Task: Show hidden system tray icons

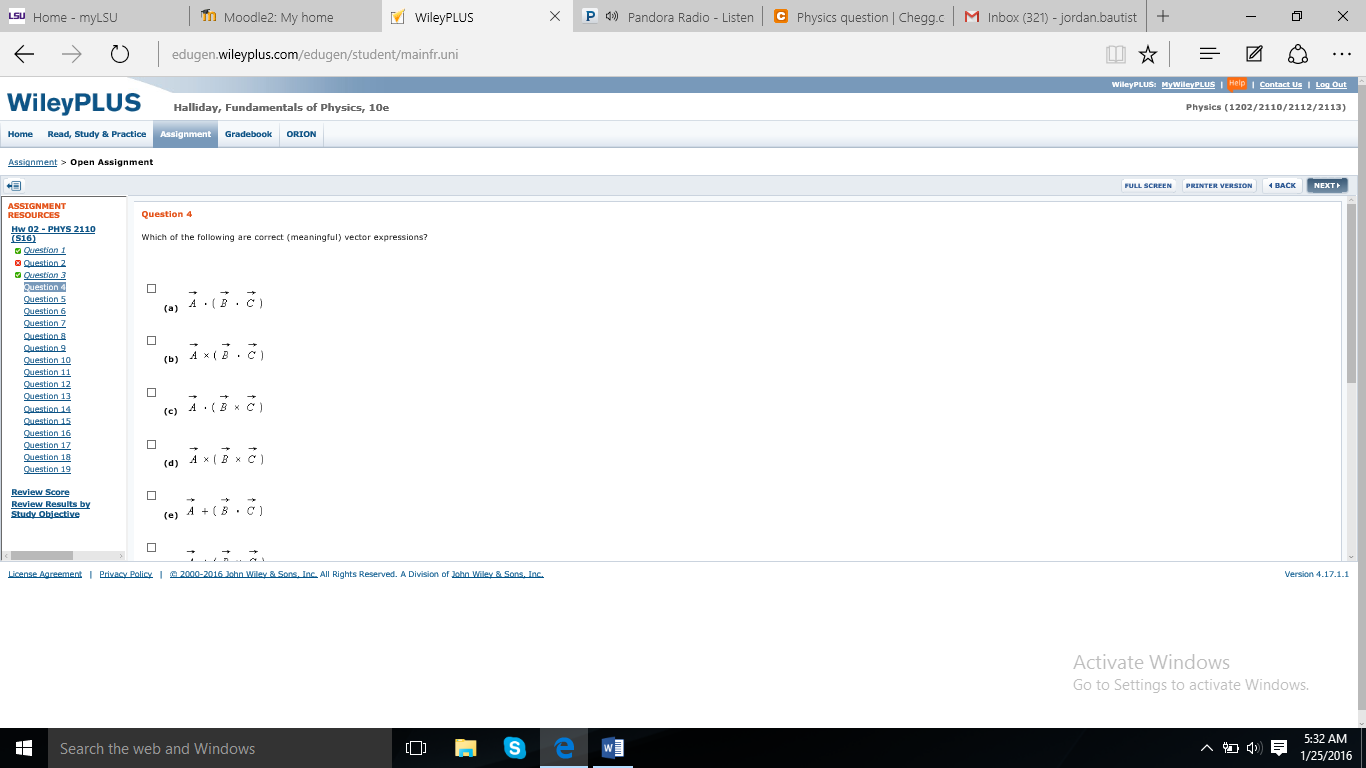Action: coord(1207,748)
